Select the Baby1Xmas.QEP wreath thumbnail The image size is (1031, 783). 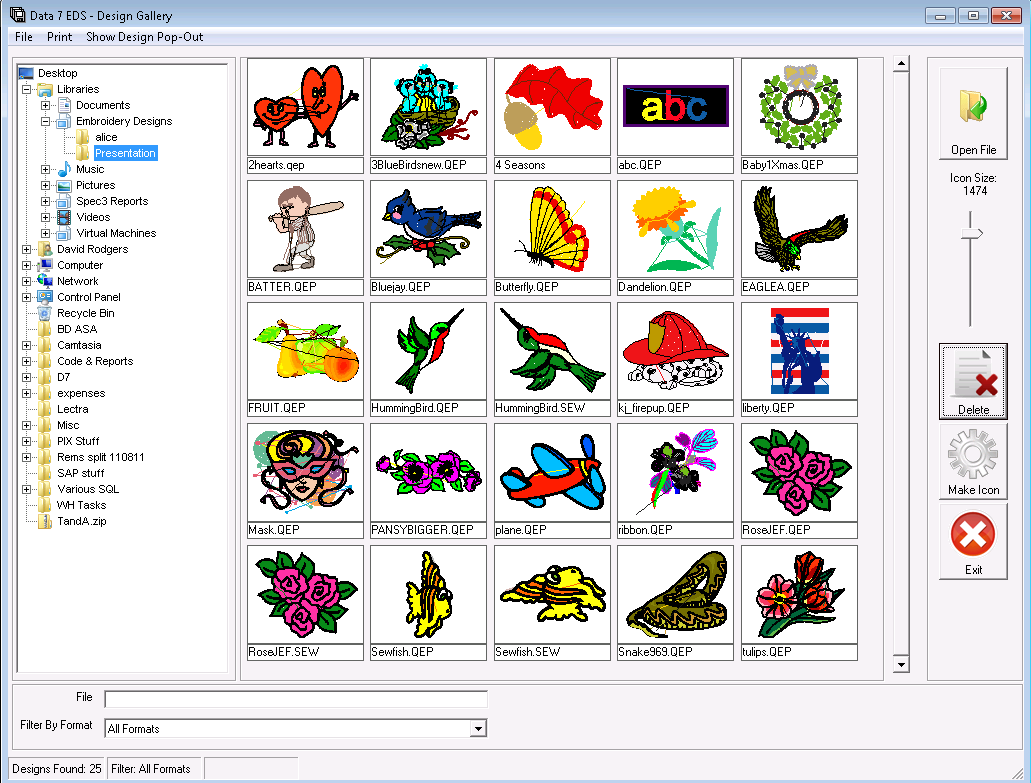click(x=799, y=107)
